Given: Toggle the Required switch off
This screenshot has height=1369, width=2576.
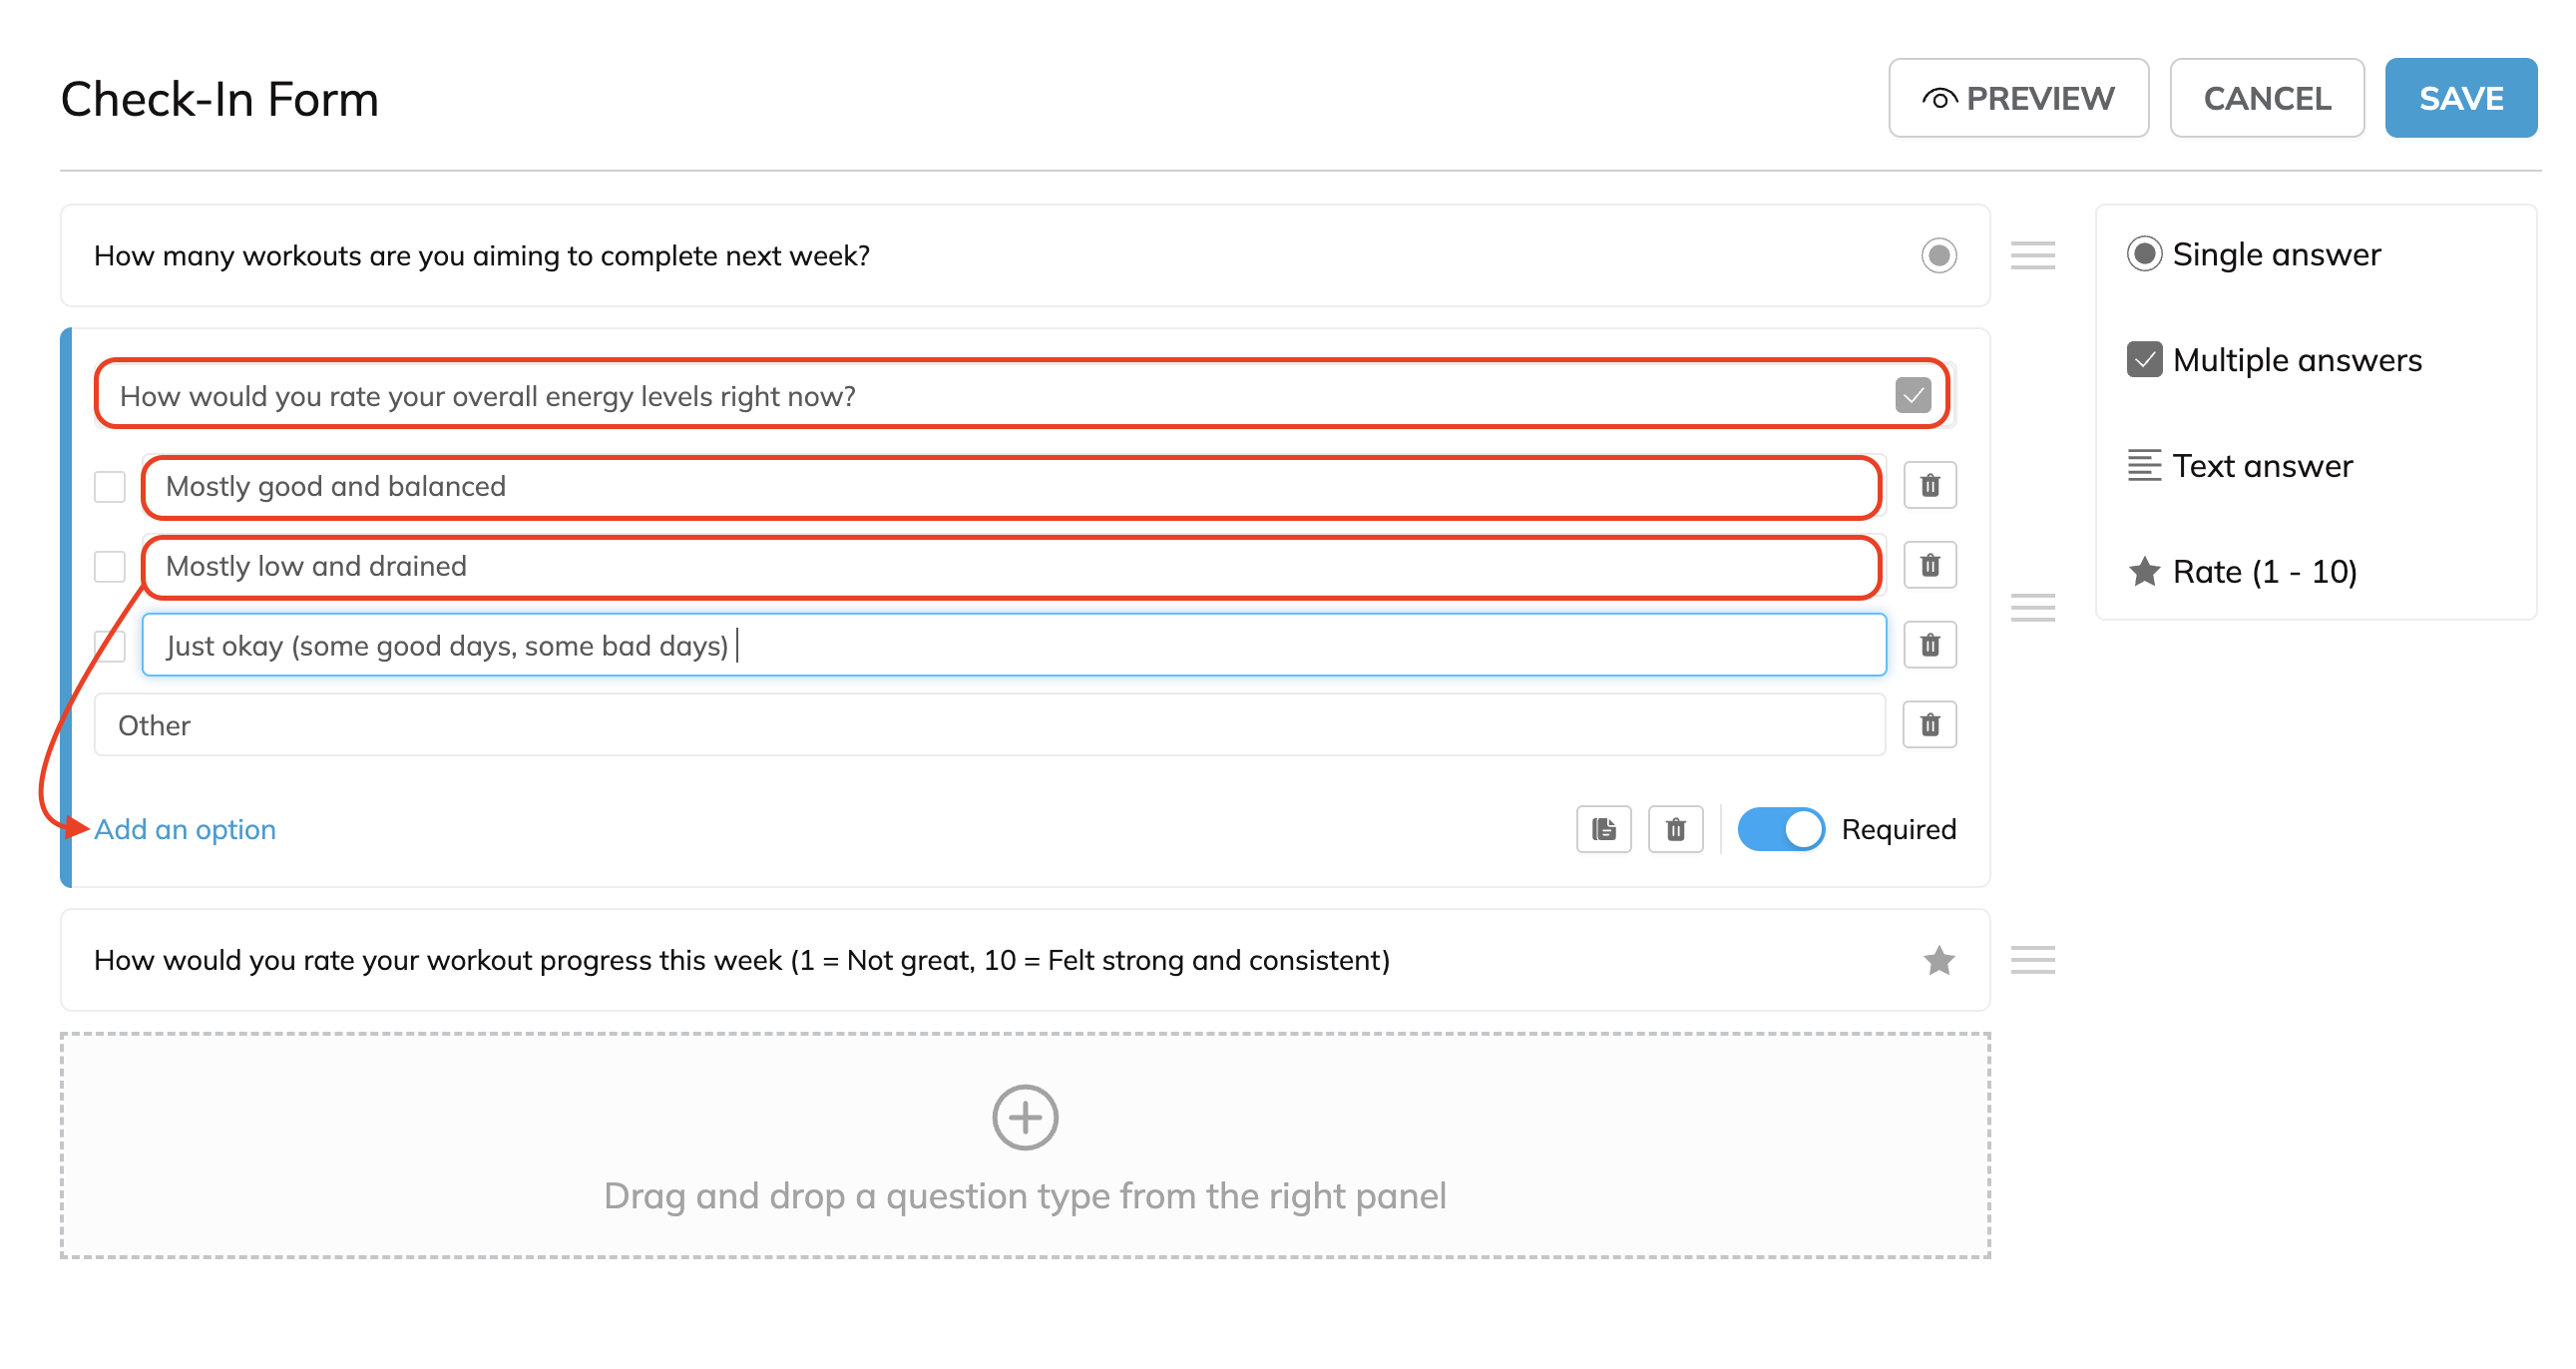Looking at the screenshot, I should point(1780,829).
